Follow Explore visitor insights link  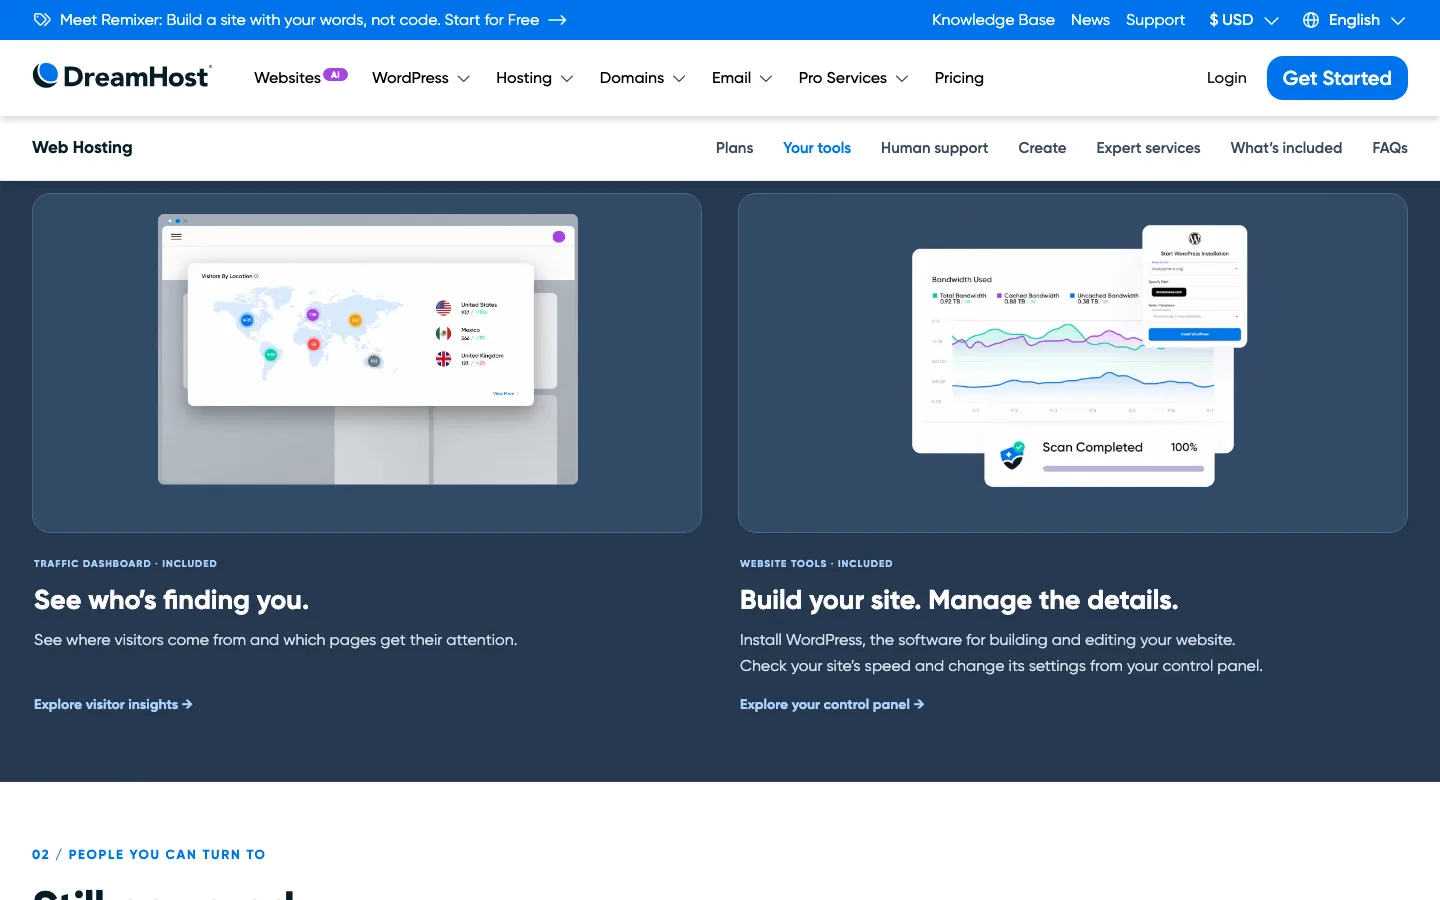(113, 704)
